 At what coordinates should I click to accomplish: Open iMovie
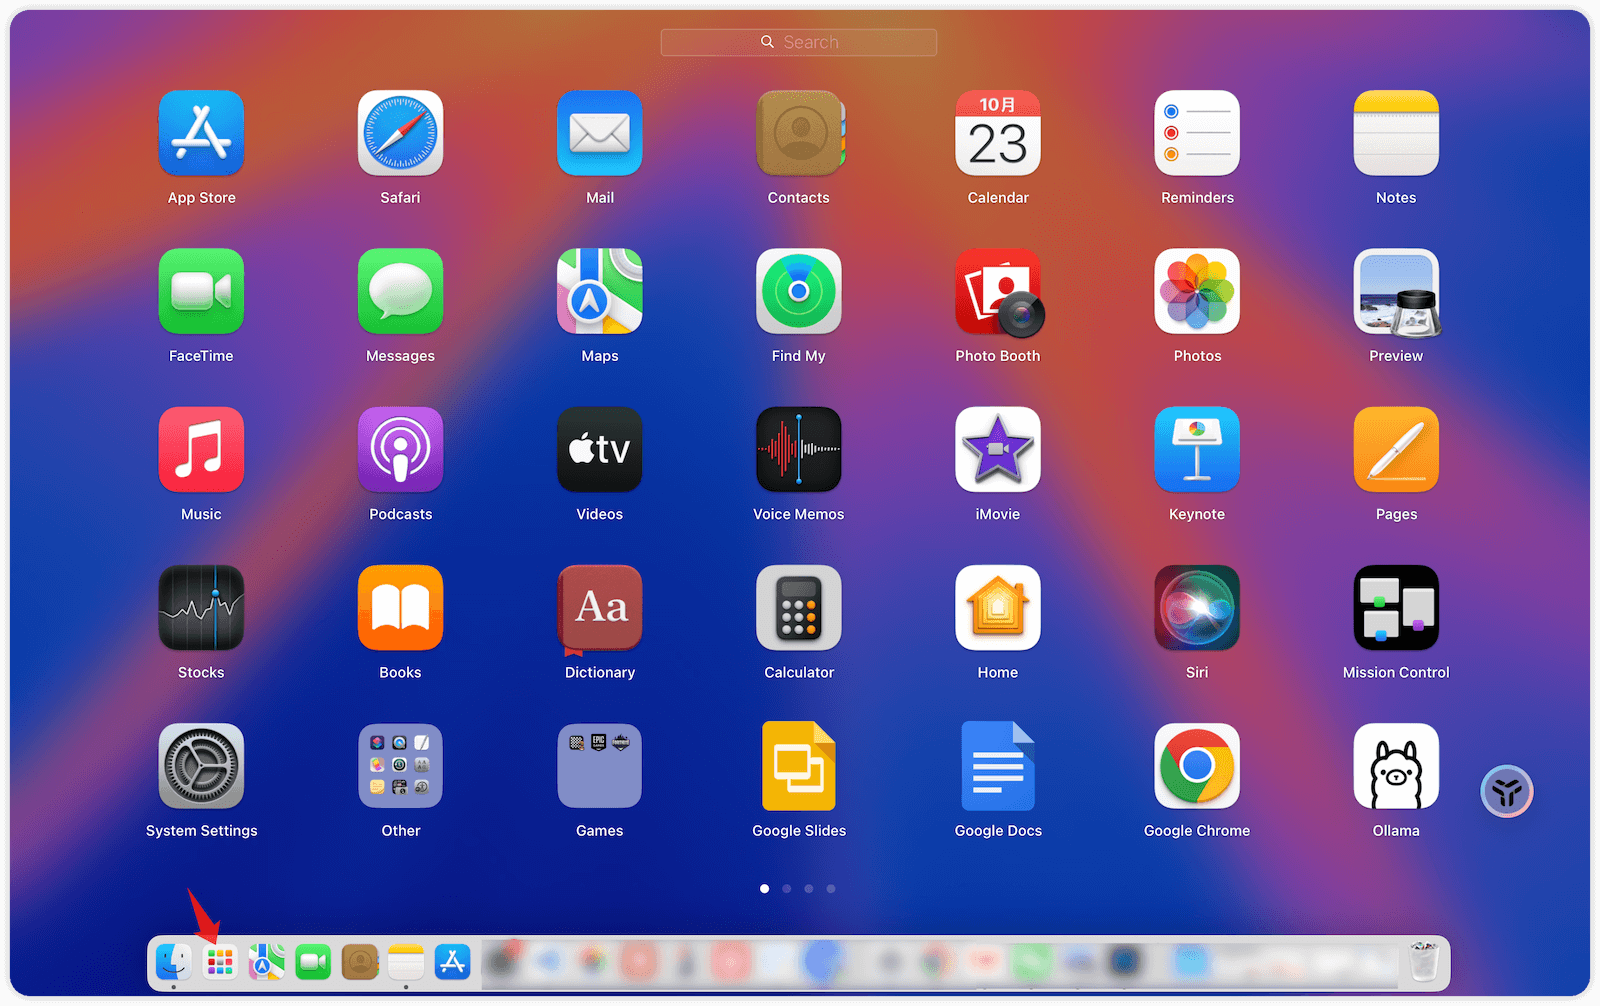click(x=998, y=449)
